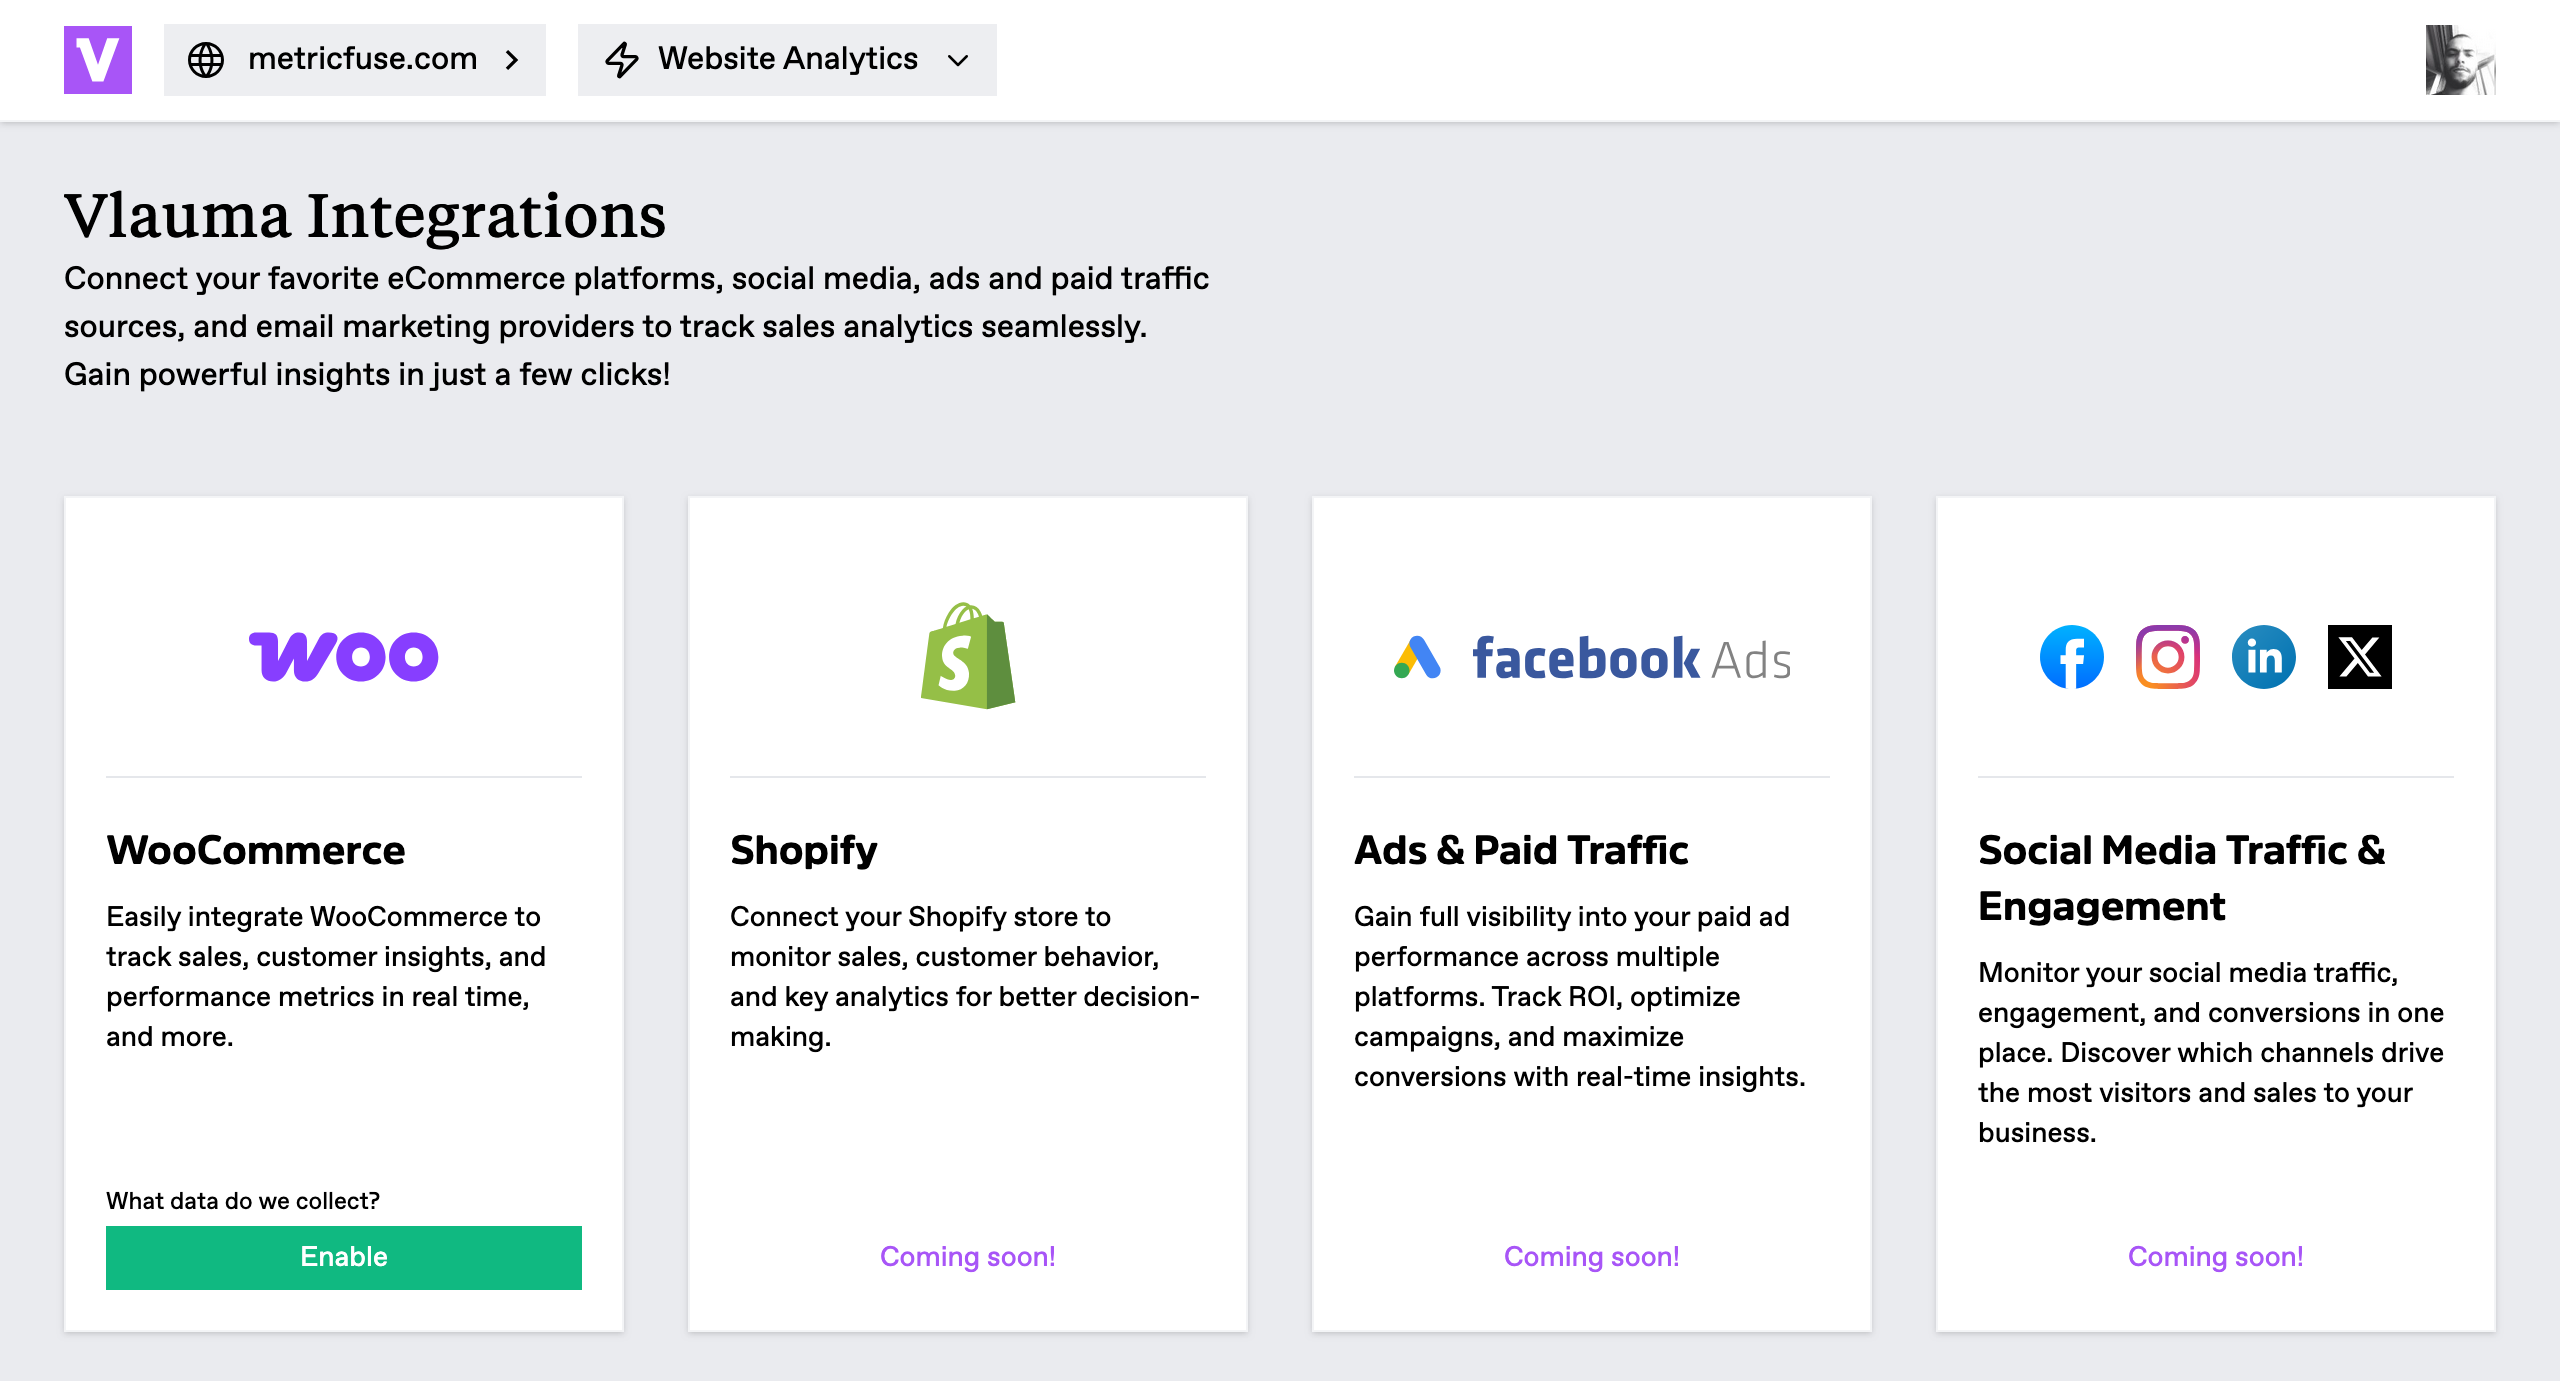Click the green Shopify bag logo
Image resolution: width=2560 pixels, height=1382 pixels.
tap(968, 656)
